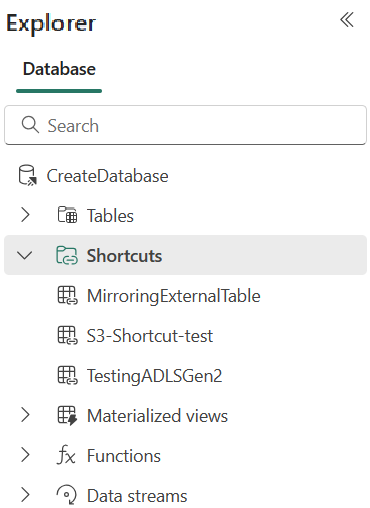Viewport: 370px width, 508px height.
Task: Expand the Data streams chevron
Action: 25,495
